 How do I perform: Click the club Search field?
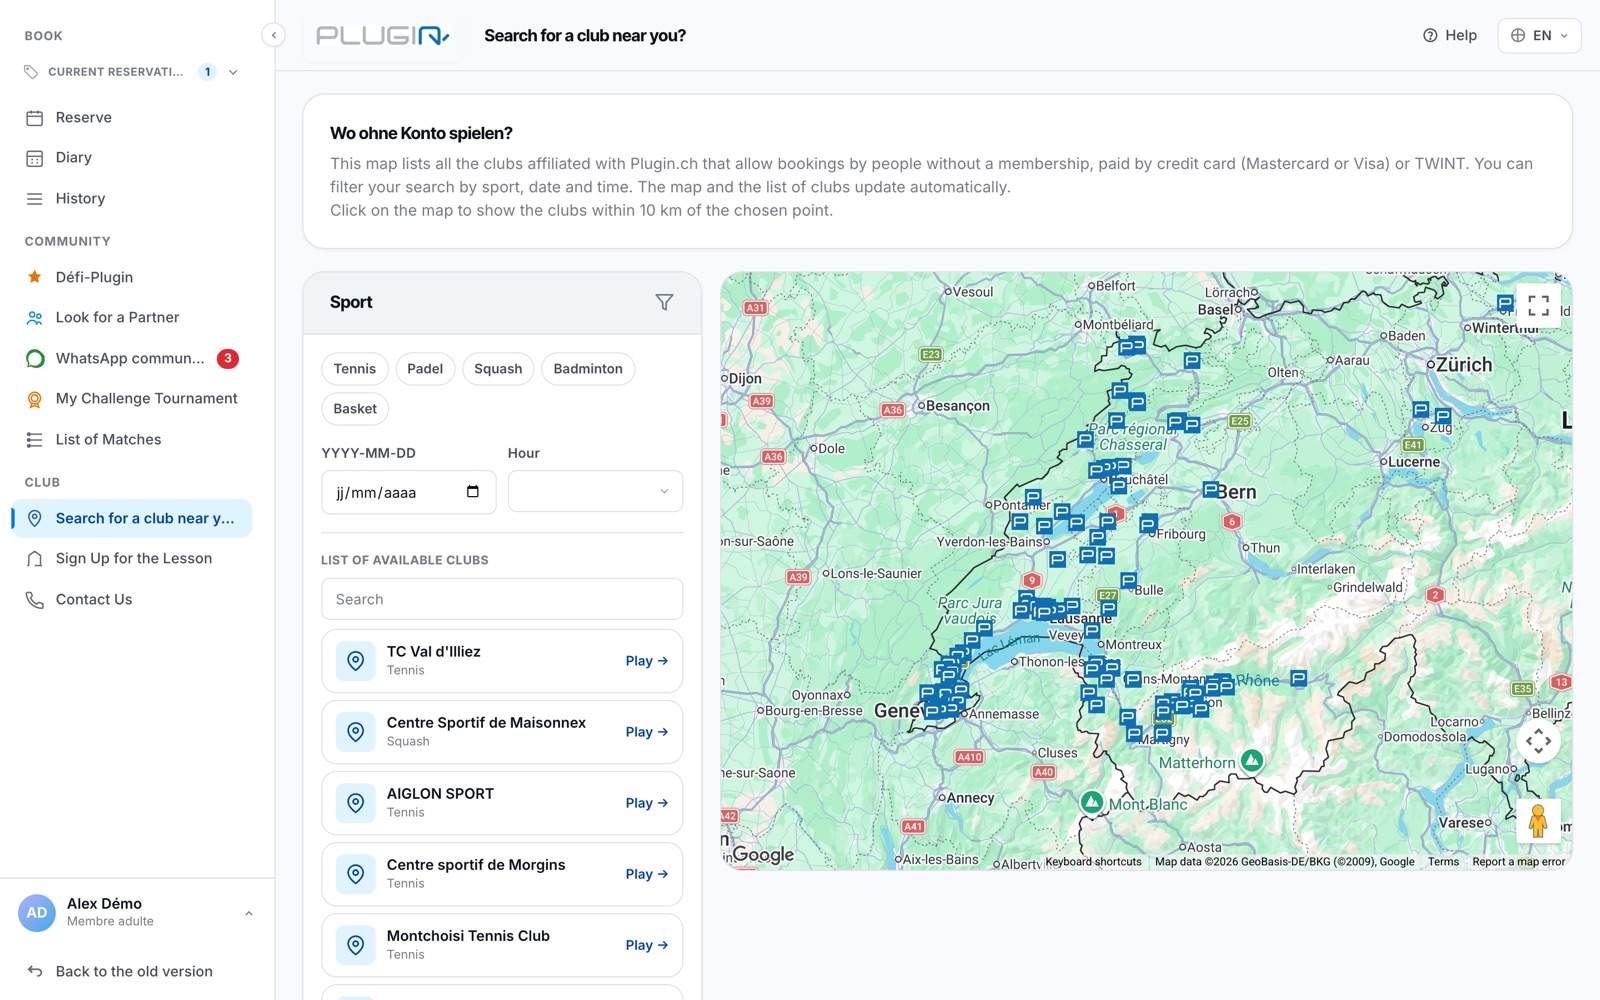pyautogui.click(x=502, y=599)
